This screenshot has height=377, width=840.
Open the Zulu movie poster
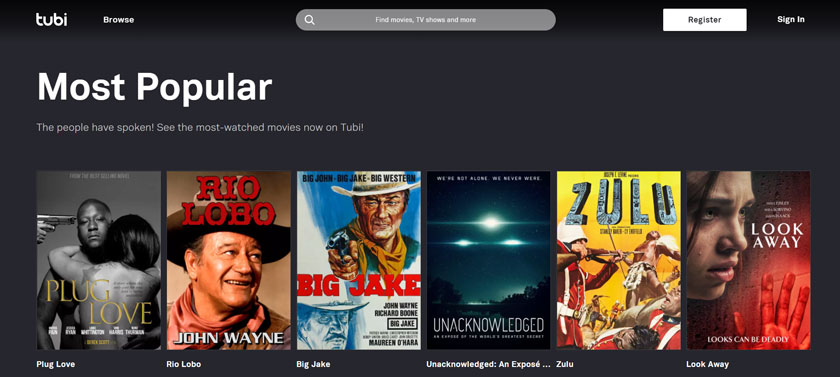point(619,260)
